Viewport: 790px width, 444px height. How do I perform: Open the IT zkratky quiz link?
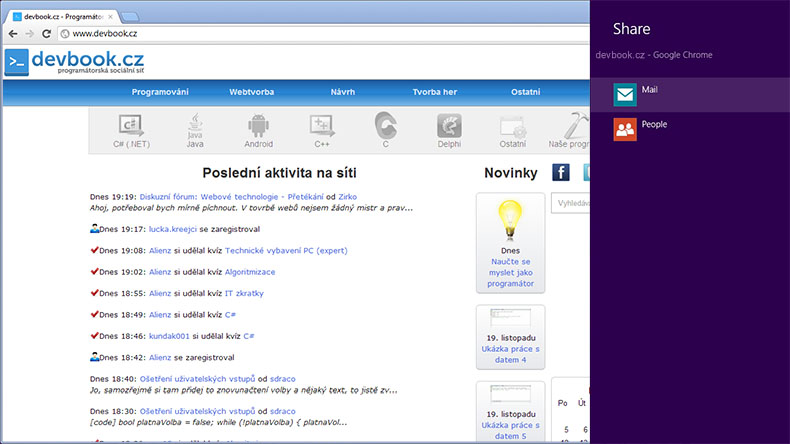[x=244, y=293]
